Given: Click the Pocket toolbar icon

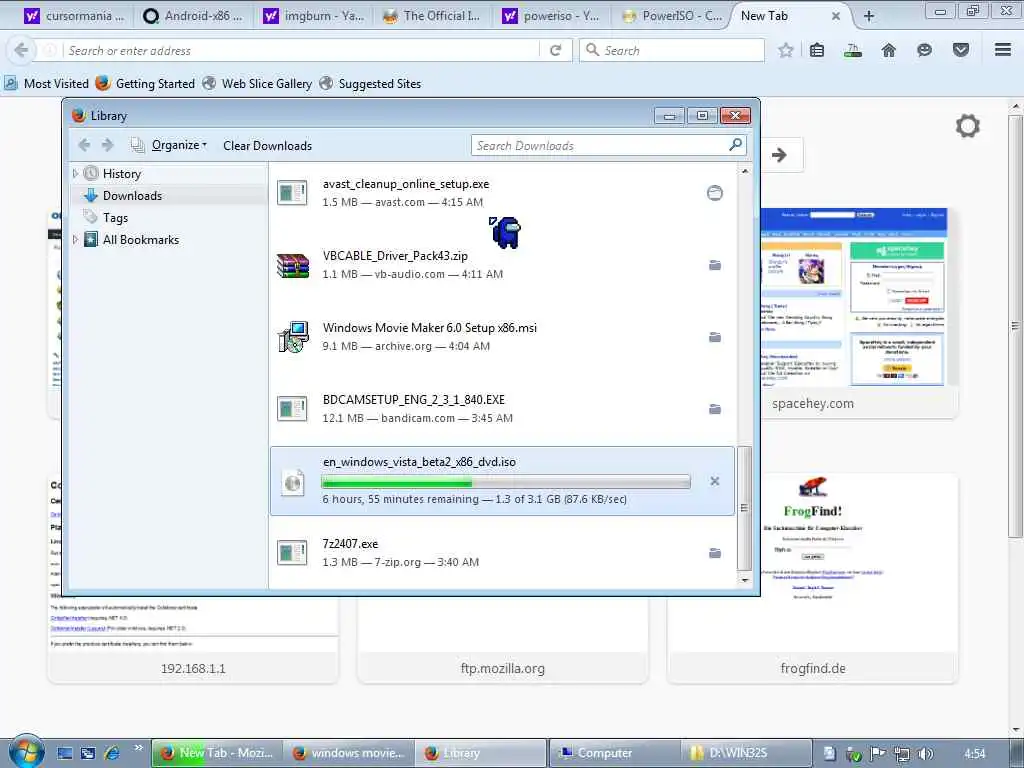Looking at the screenshot, I should tap(961, 50).
